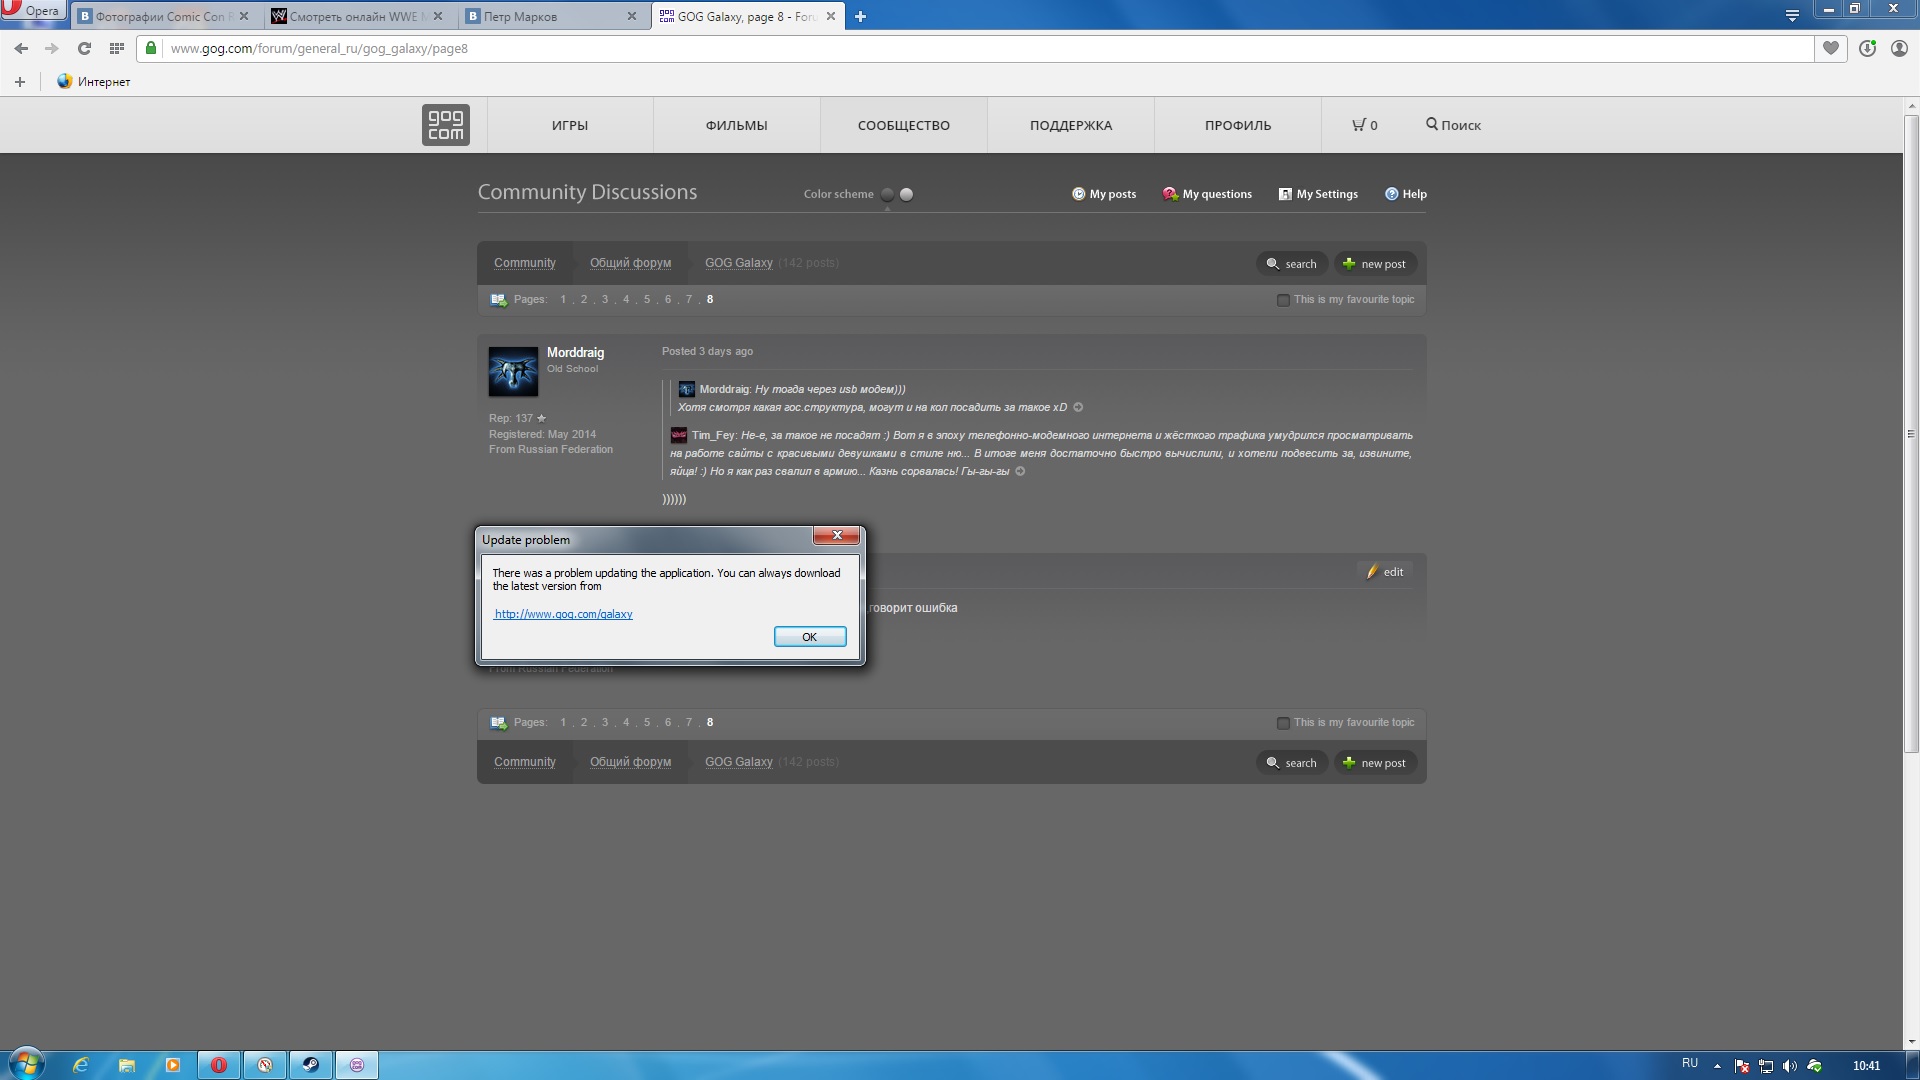Open Internet Explorer from taskbar
The height and width of the screenshot is (1080, 1920).
pyautogui.click(x=81, y=1065)
